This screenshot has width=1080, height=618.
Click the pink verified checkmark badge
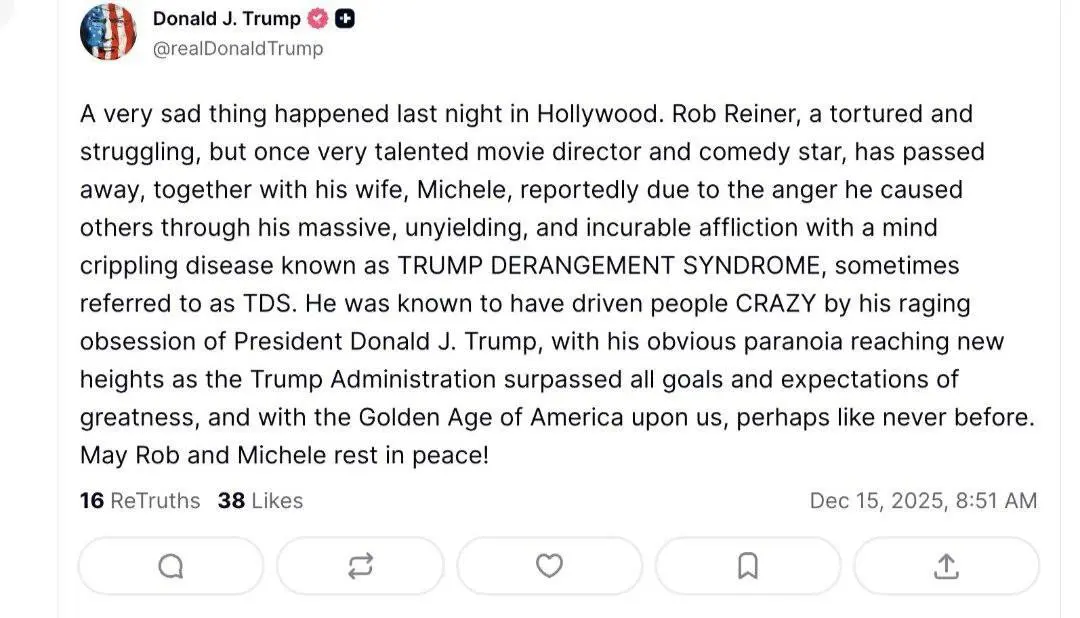tap(320, 19)
